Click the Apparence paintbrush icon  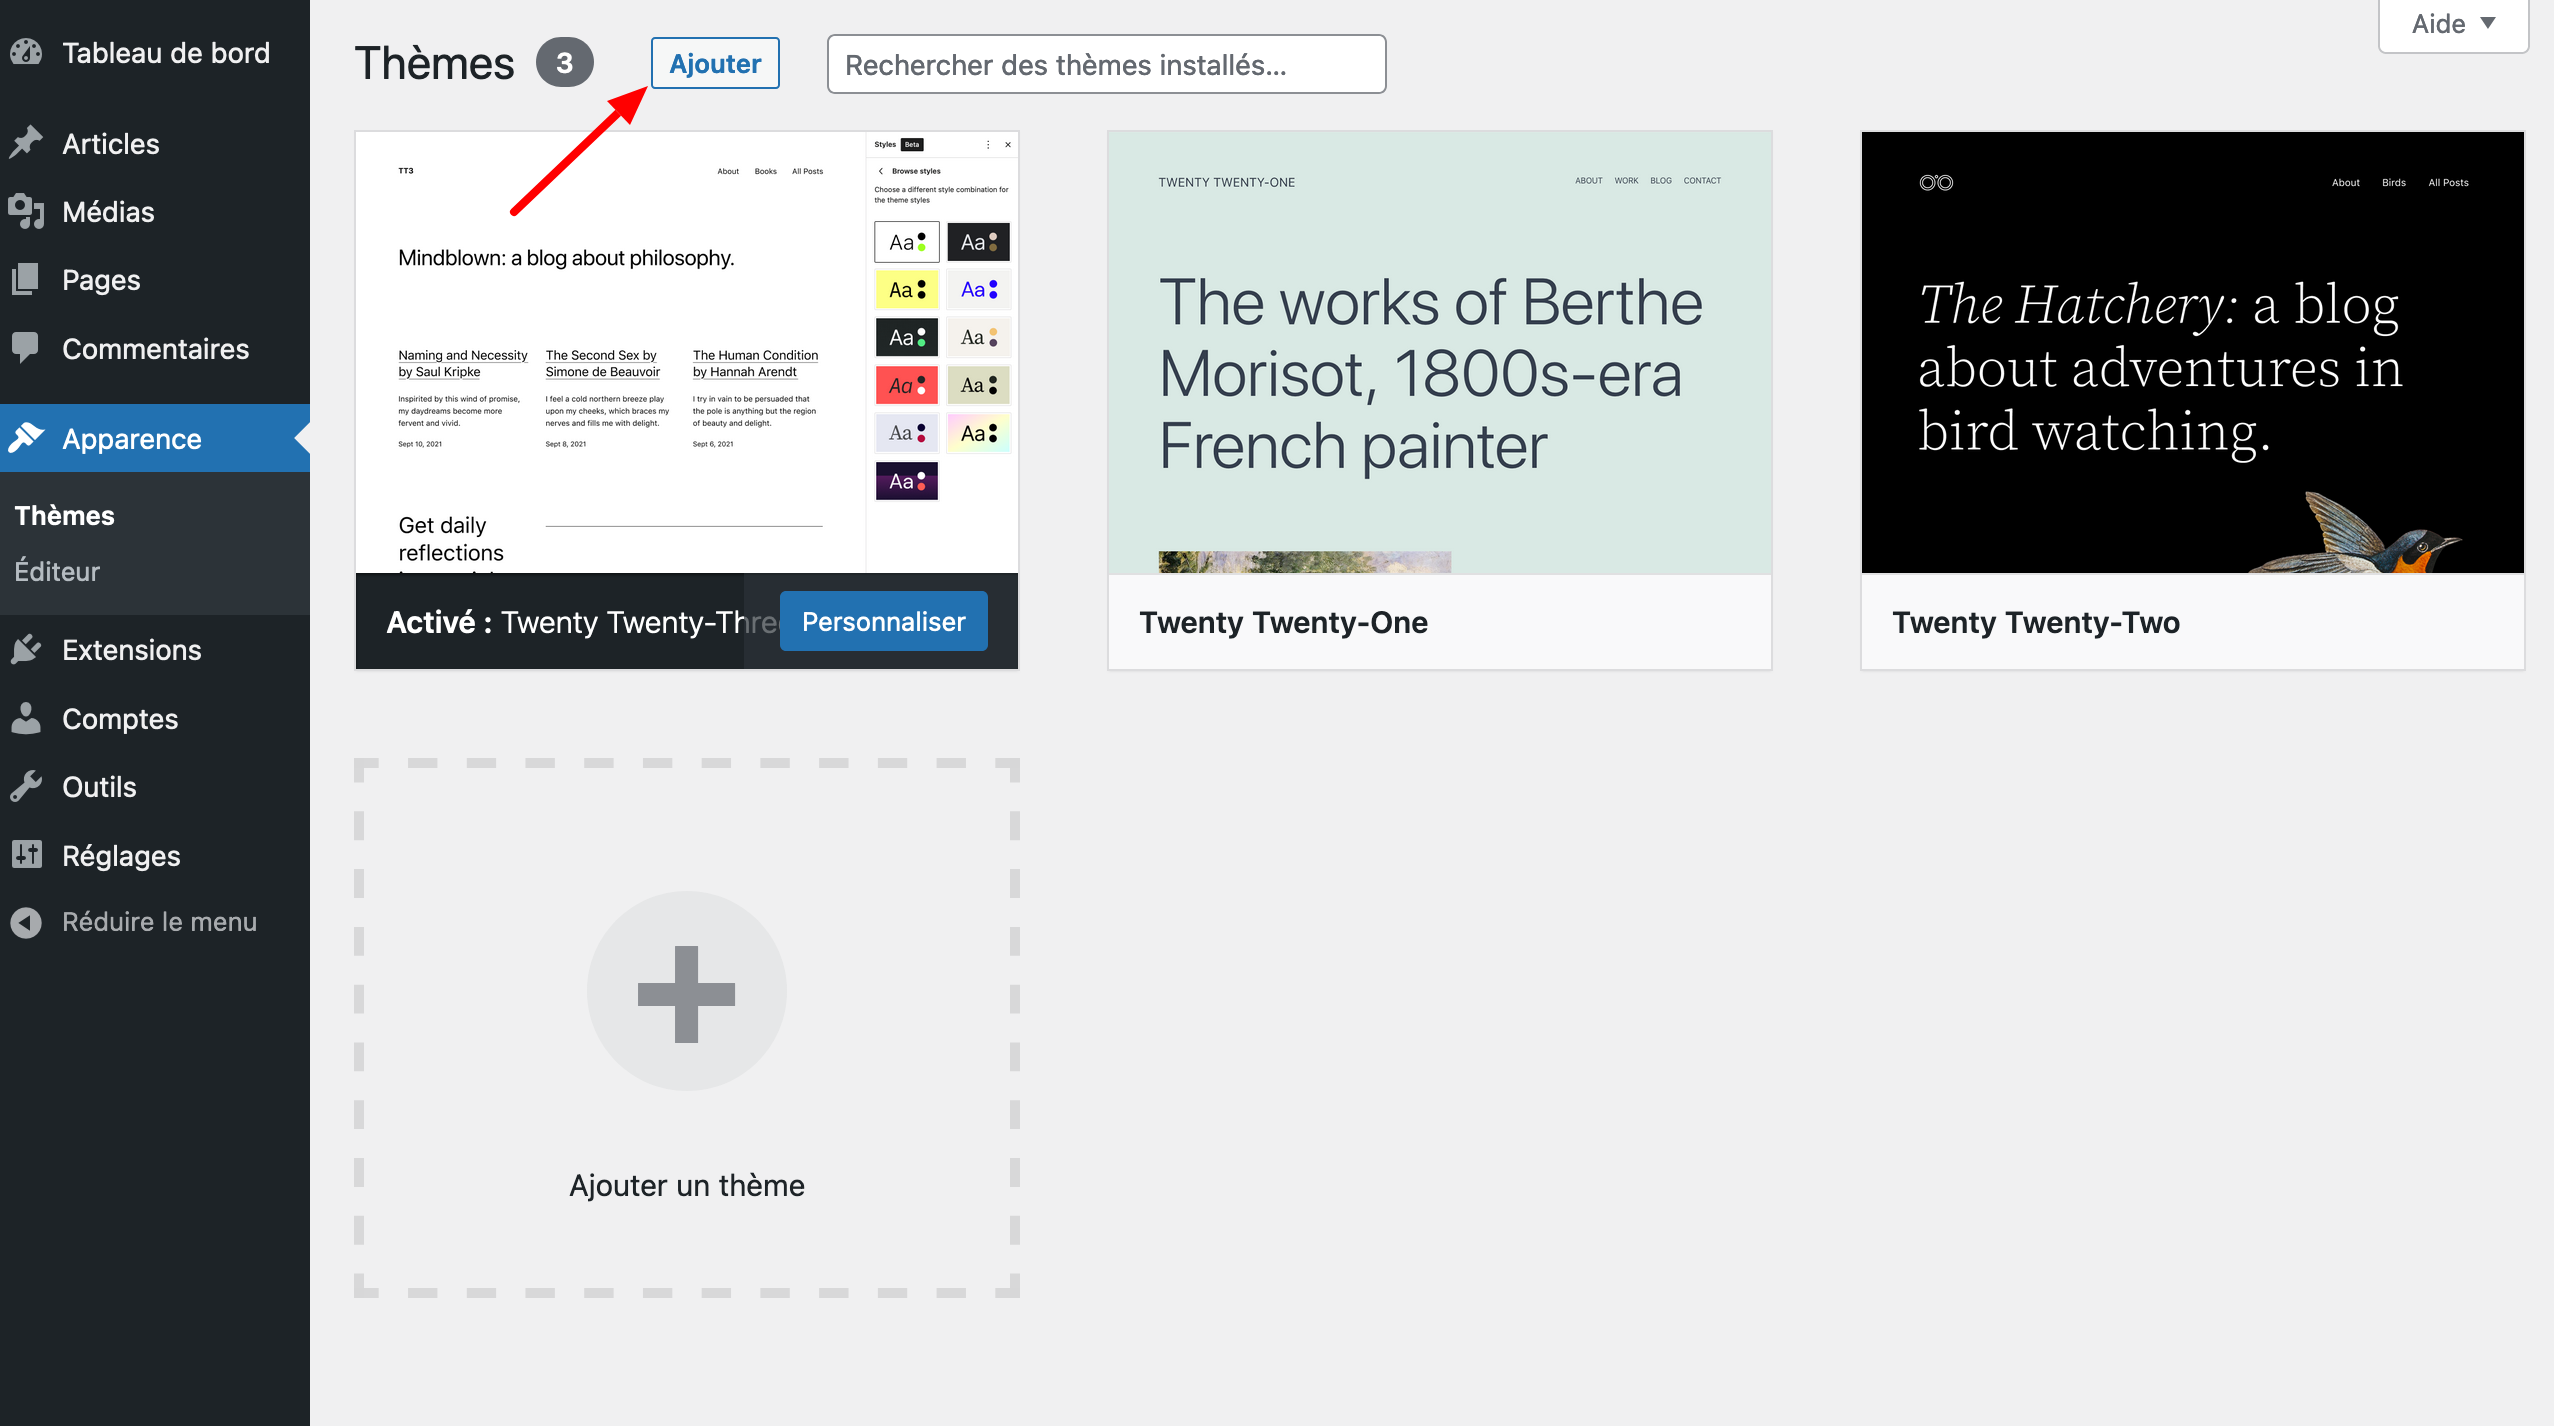pos(26,438)
